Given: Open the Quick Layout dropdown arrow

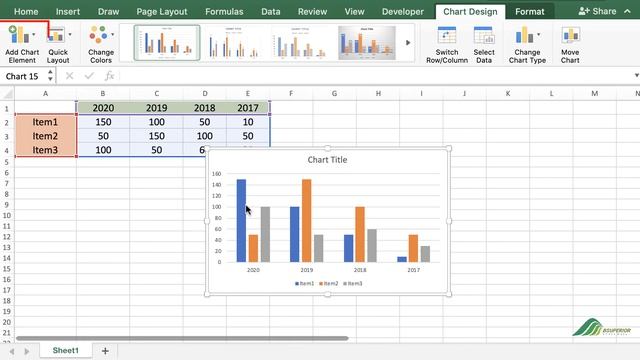Looking at the screenshot, I should tap(70, 34).
